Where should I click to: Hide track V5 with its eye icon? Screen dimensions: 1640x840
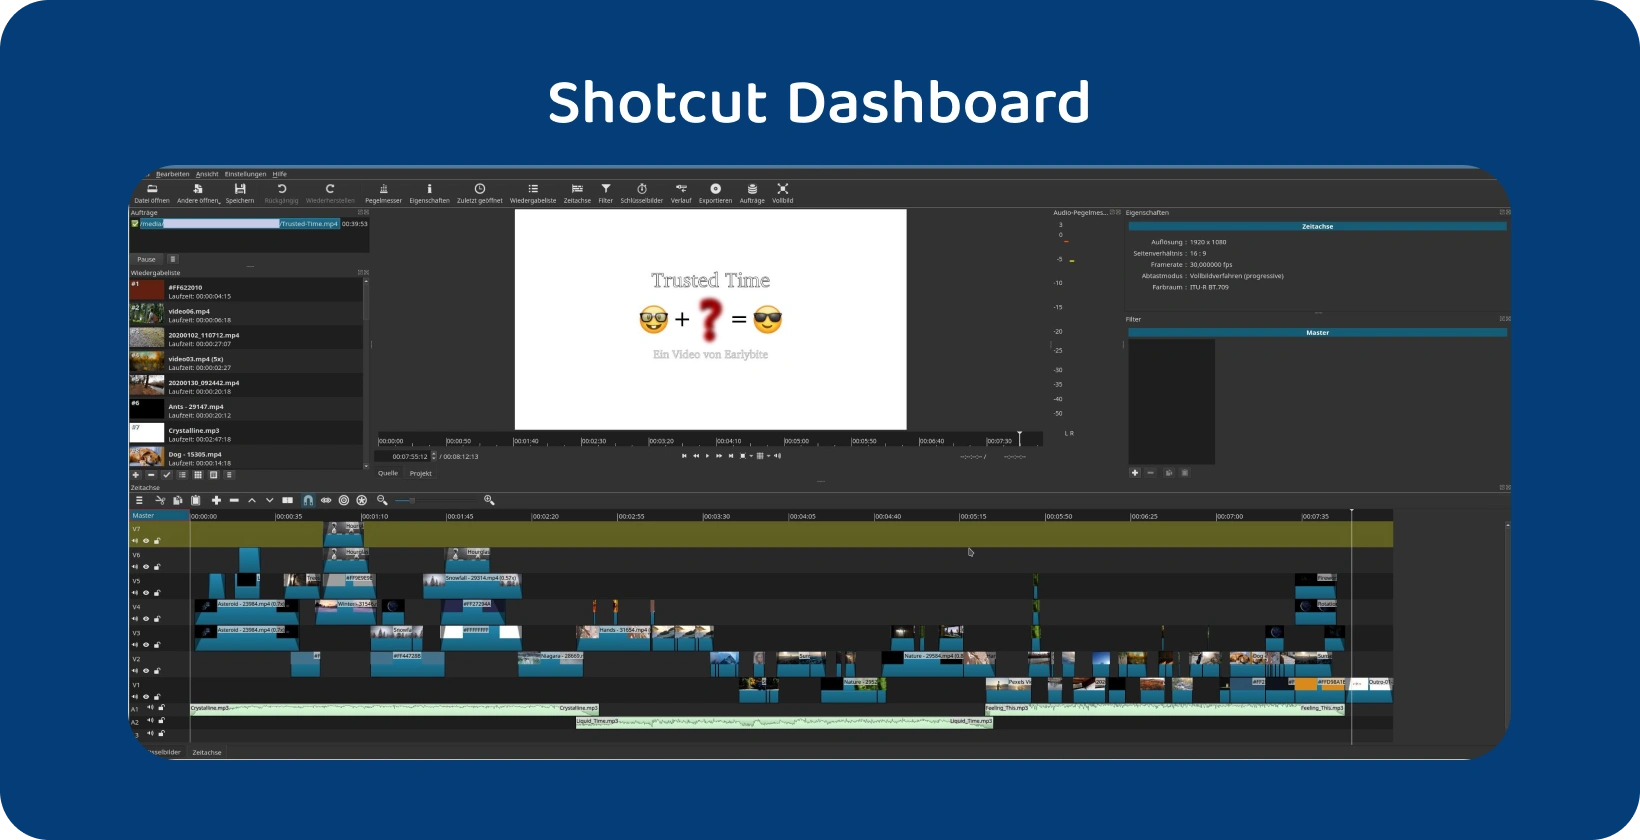click(146, 593)
